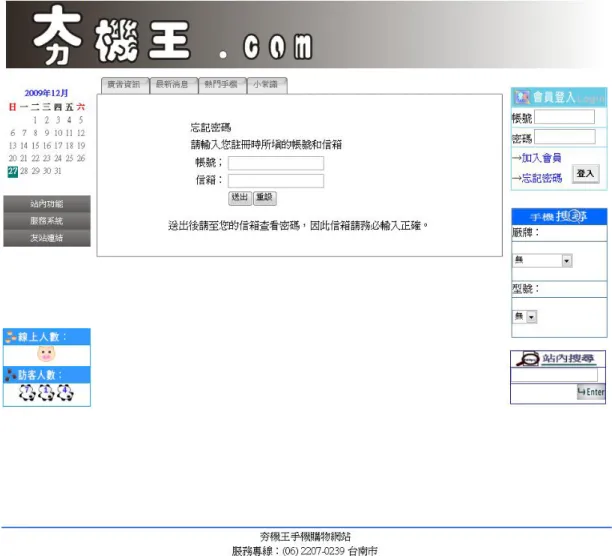Click the last panda visitor counter digit

pos(65,393)
